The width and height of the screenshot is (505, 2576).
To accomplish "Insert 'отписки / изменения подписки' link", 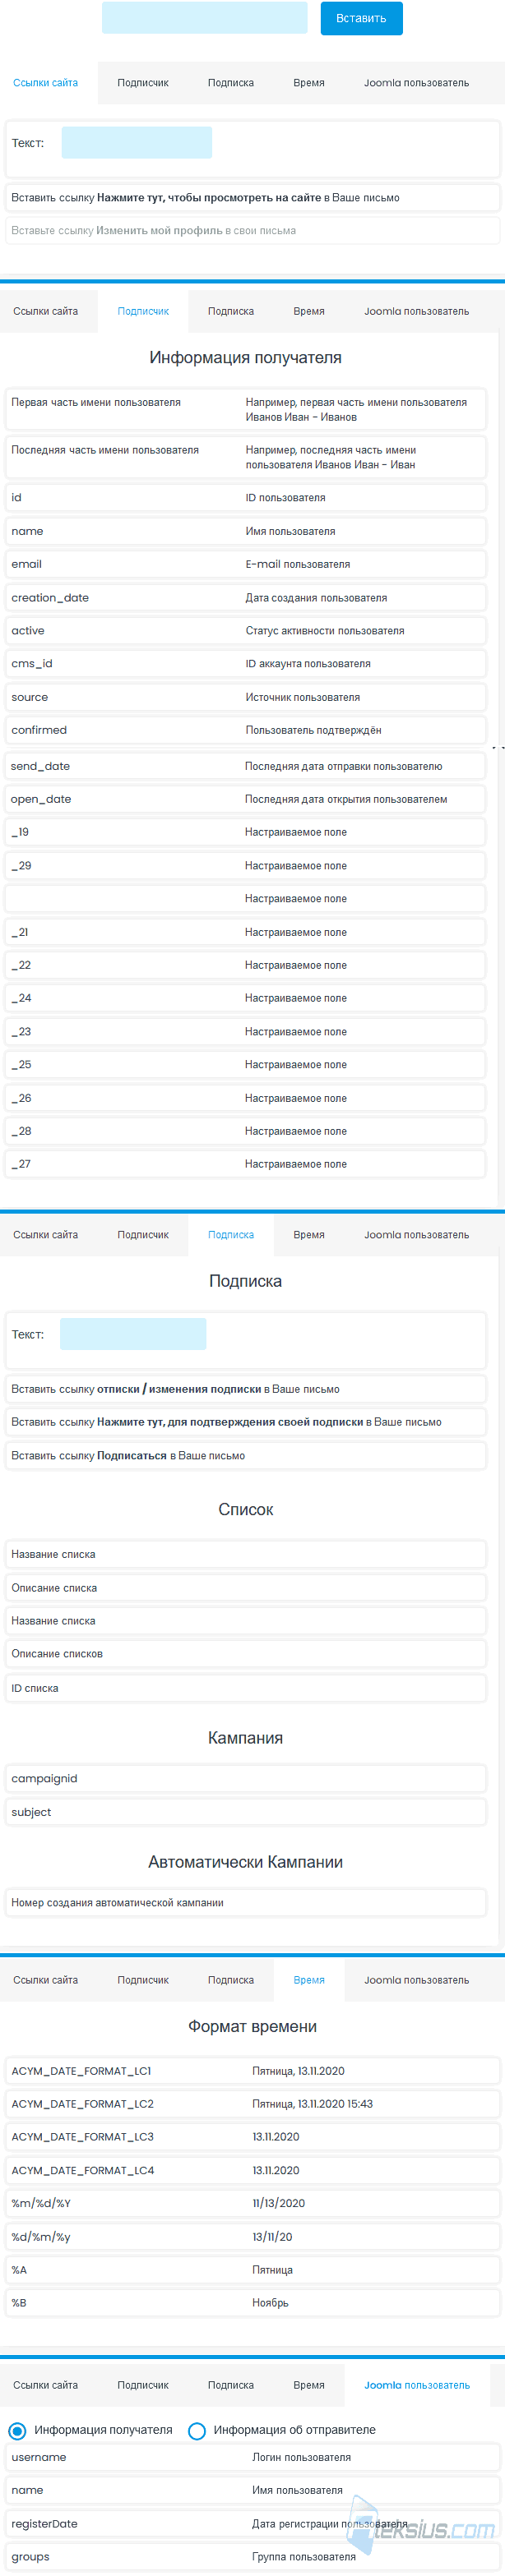I will click(245, 1389).
